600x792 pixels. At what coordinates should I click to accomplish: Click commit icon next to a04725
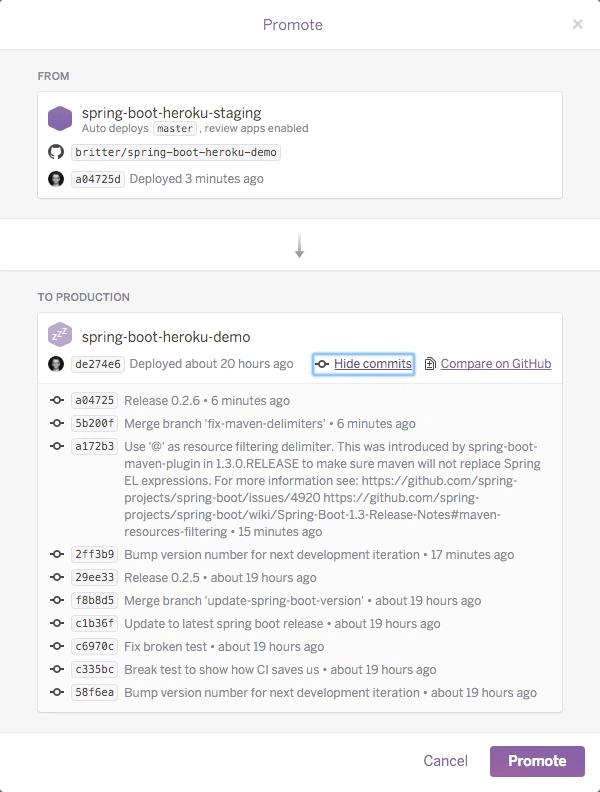(x=57, y=400)
